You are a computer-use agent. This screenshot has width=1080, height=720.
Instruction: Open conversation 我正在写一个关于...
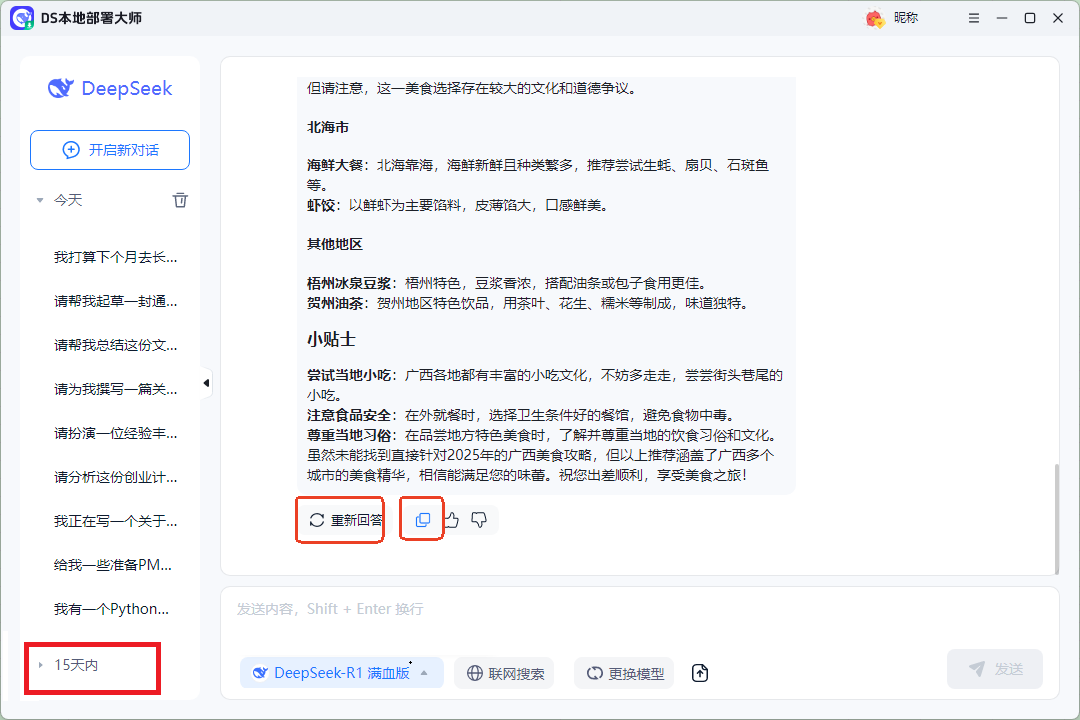pyautogui.click(x=116, y=522)
